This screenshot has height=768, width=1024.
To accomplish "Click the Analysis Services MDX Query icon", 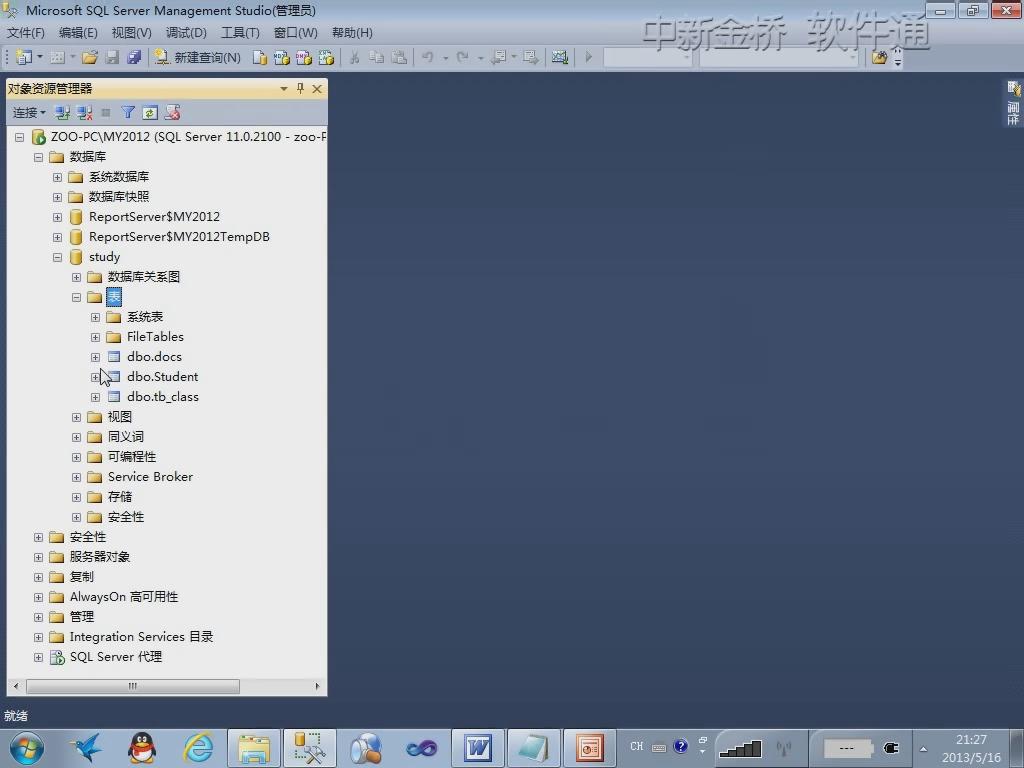I will click(281, 57).
